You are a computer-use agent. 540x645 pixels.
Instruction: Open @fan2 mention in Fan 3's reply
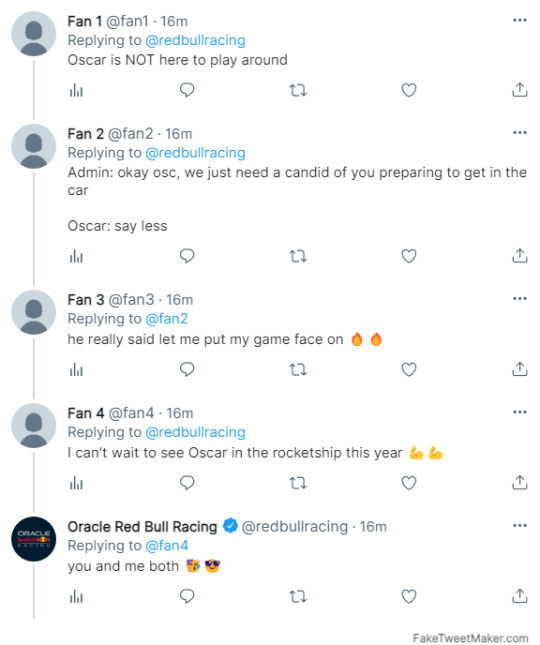[x=167, y=319]
